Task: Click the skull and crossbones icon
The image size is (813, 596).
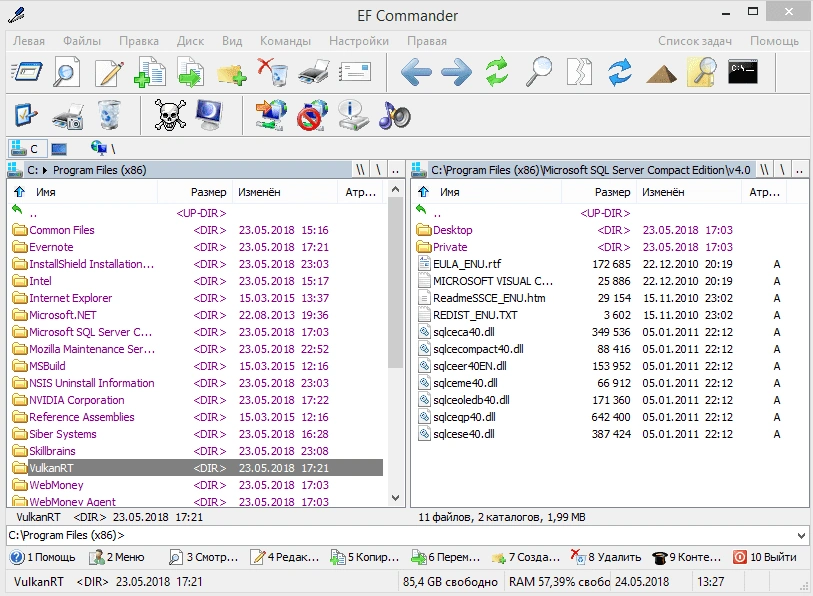Action: point(171,115)
